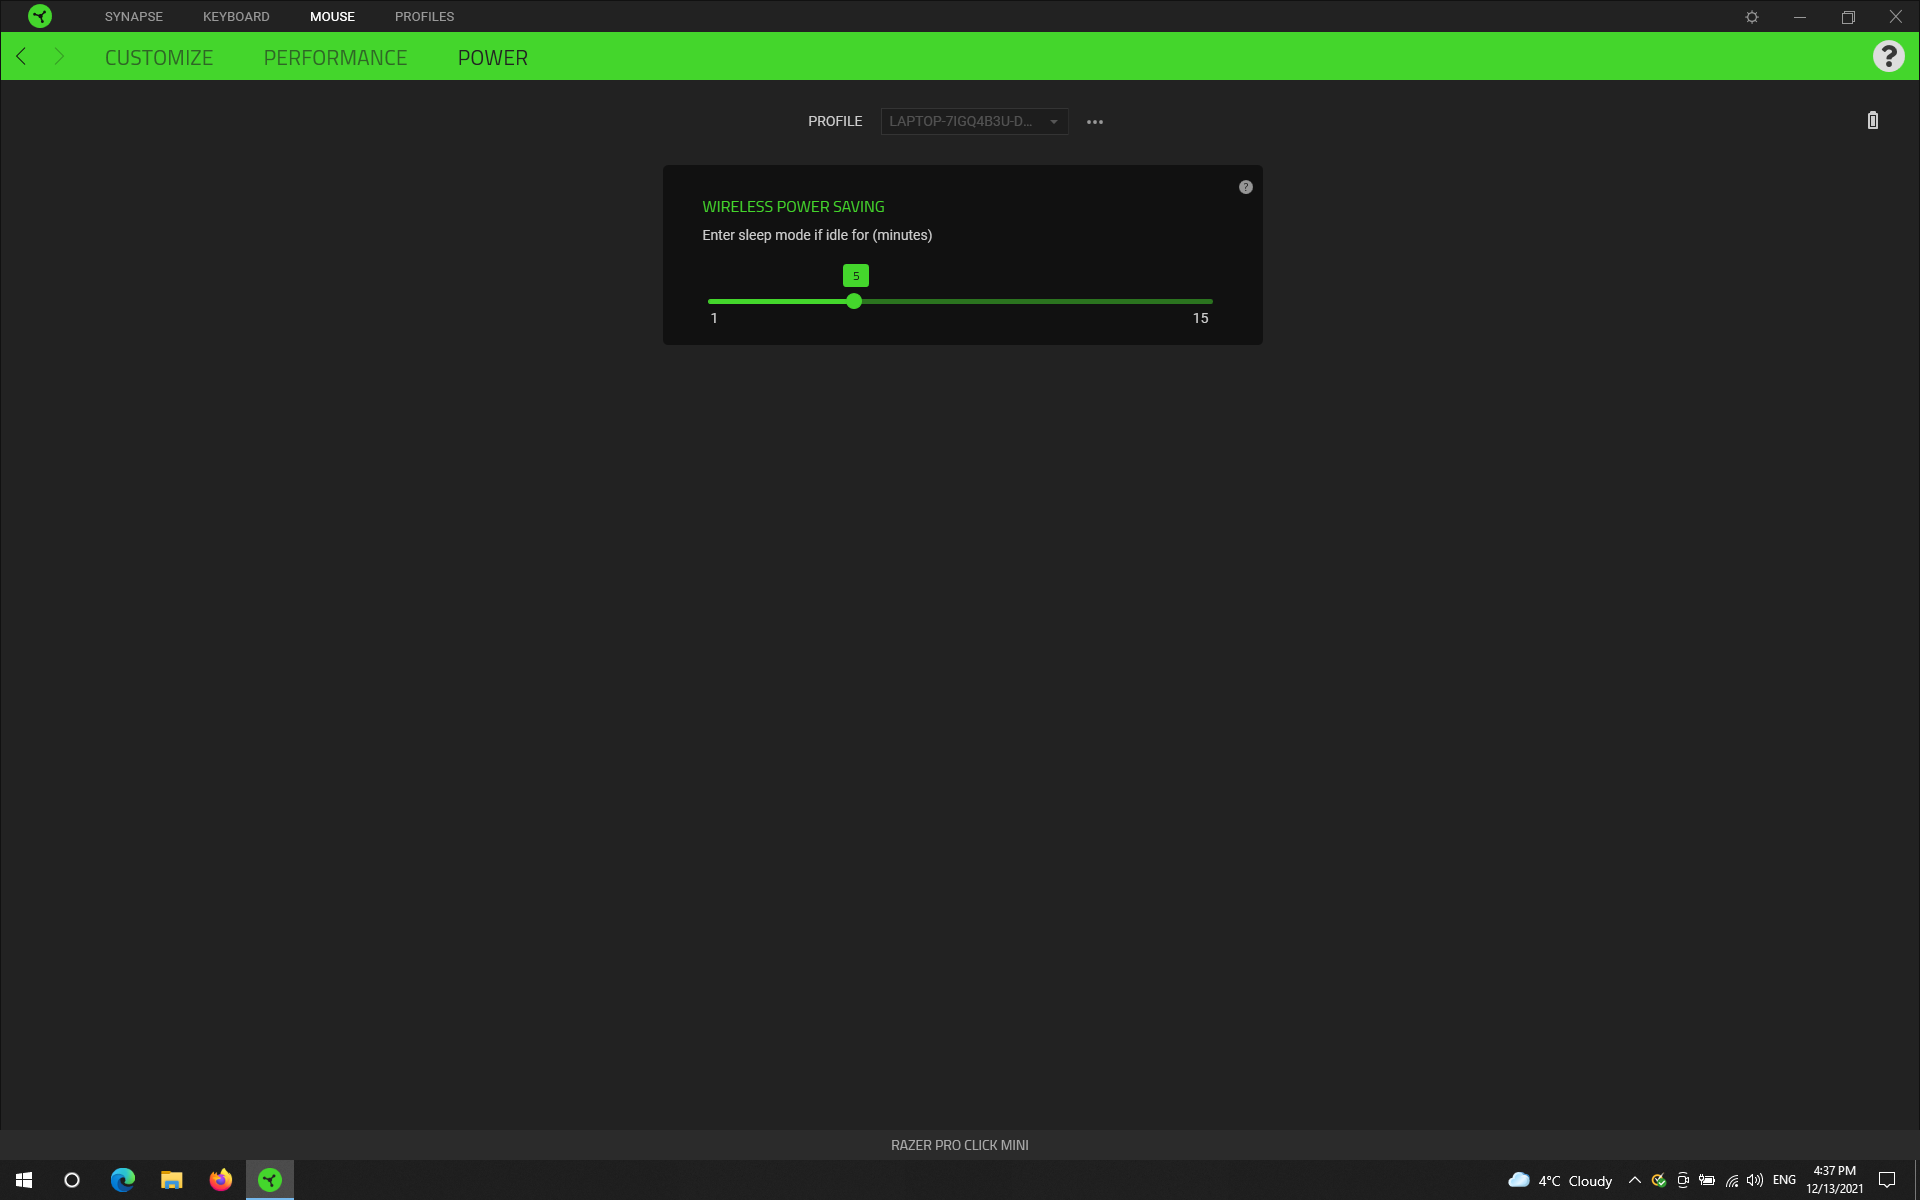Screen dimensions: 1920x1200
Task: Open the PROFILES menu
Action: coord(424,17)
